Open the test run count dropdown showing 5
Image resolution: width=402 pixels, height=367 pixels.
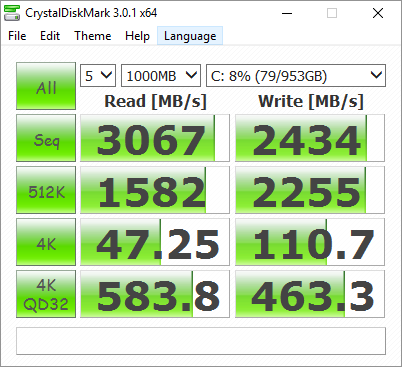[x=98, y=76]
